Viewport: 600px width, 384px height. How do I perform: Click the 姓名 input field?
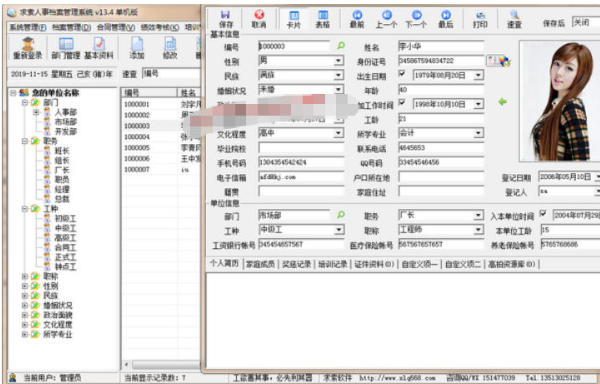tap(441, 46)
